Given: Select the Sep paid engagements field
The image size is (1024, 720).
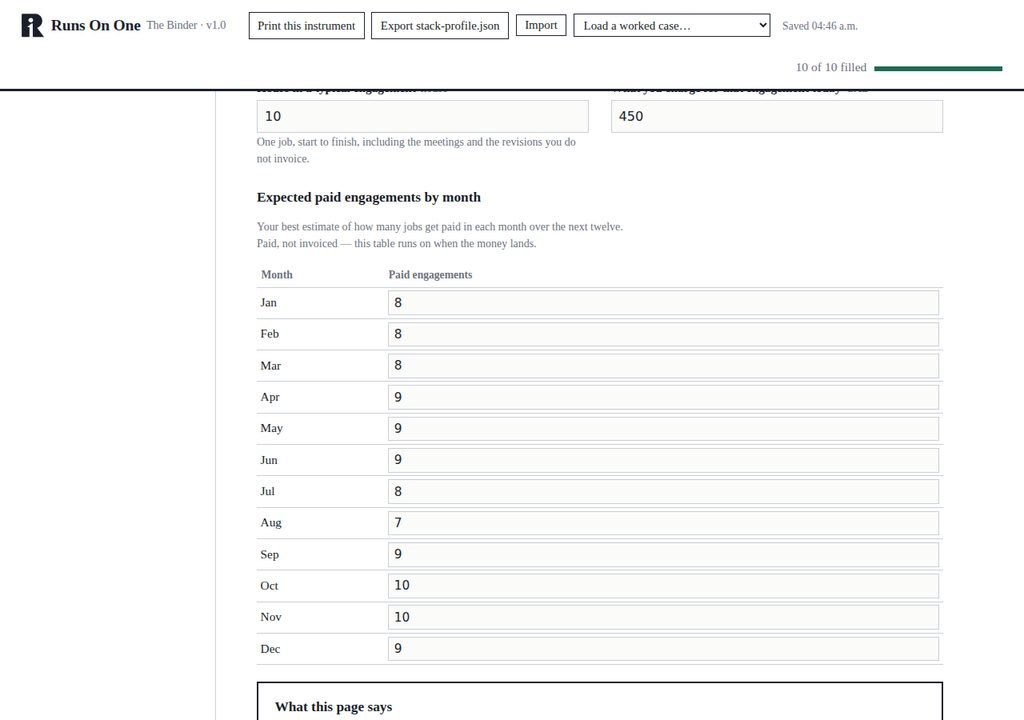Looking at the screenshot, I should [664, 554].
